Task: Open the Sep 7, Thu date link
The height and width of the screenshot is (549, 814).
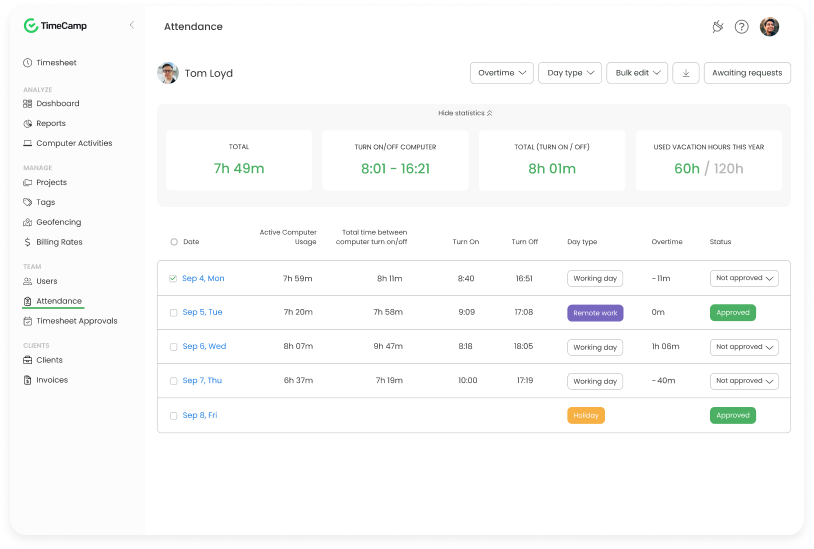Action: 202,381
